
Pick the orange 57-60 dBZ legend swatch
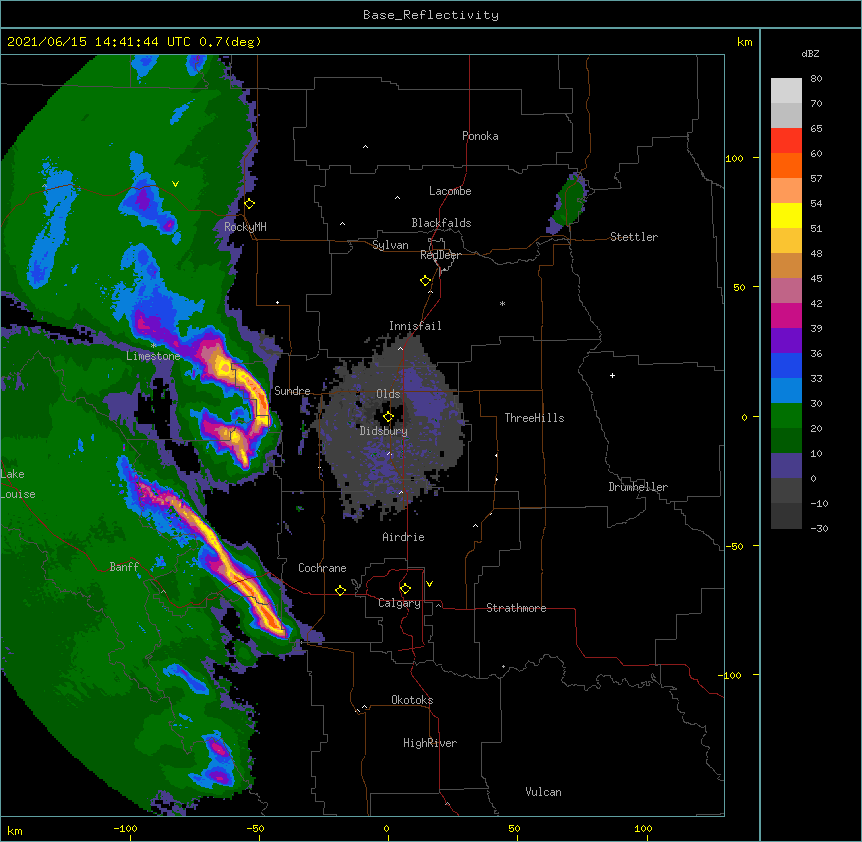coord(786,166)
